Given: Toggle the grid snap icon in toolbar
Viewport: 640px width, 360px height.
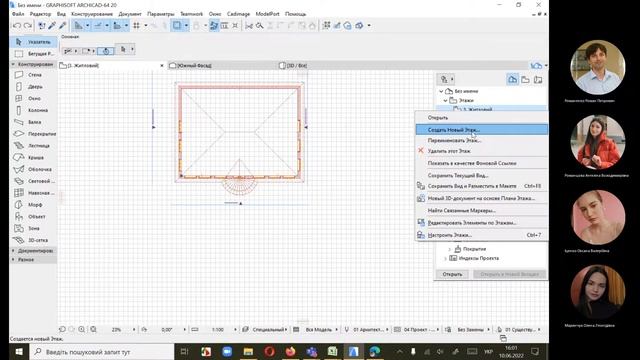Looking at the screenshot, I should click(x=136, y=26).
